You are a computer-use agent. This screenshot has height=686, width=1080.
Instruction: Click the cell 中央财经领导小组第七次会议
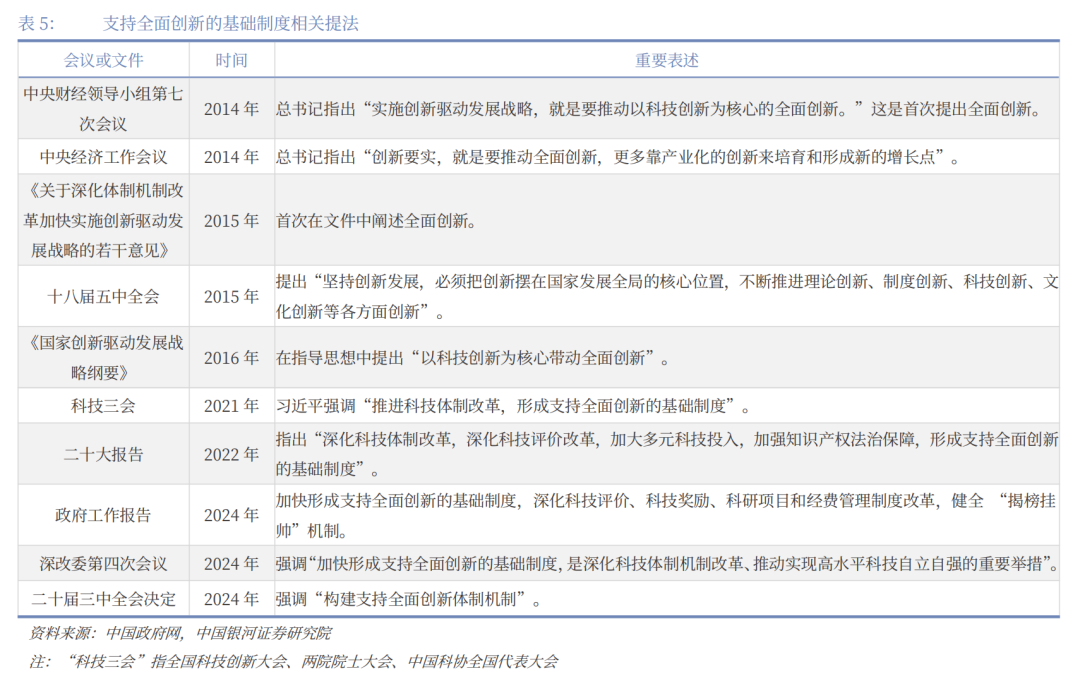pyautogui.click(x=103, y=109)
